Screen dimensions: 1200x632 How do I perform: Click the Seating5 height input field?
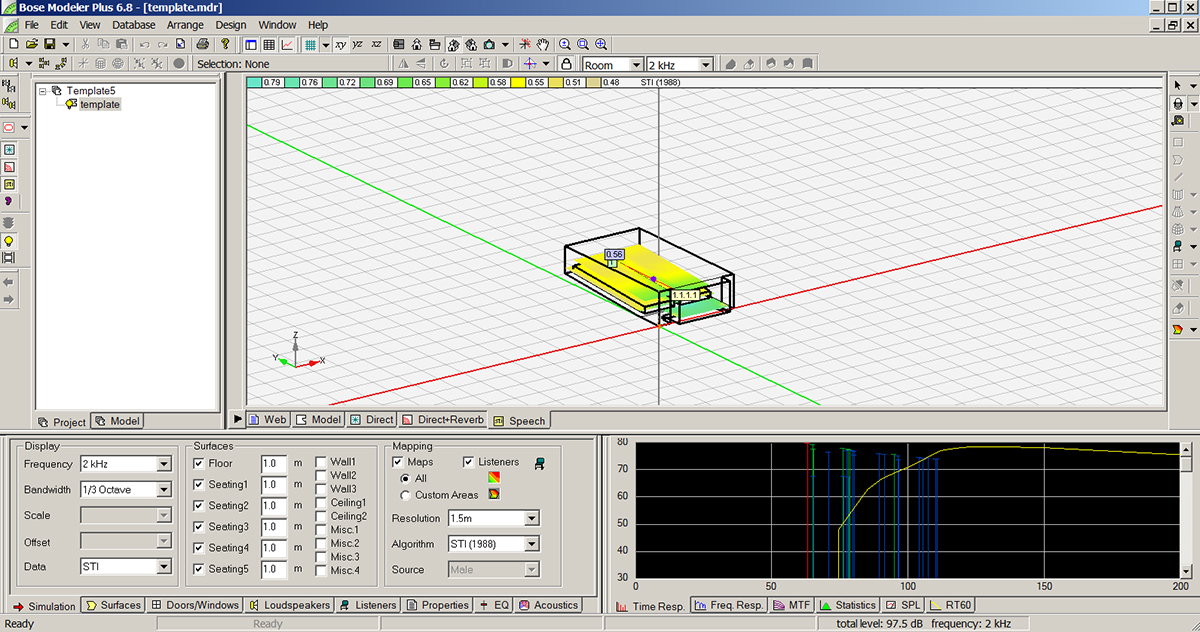273,569
